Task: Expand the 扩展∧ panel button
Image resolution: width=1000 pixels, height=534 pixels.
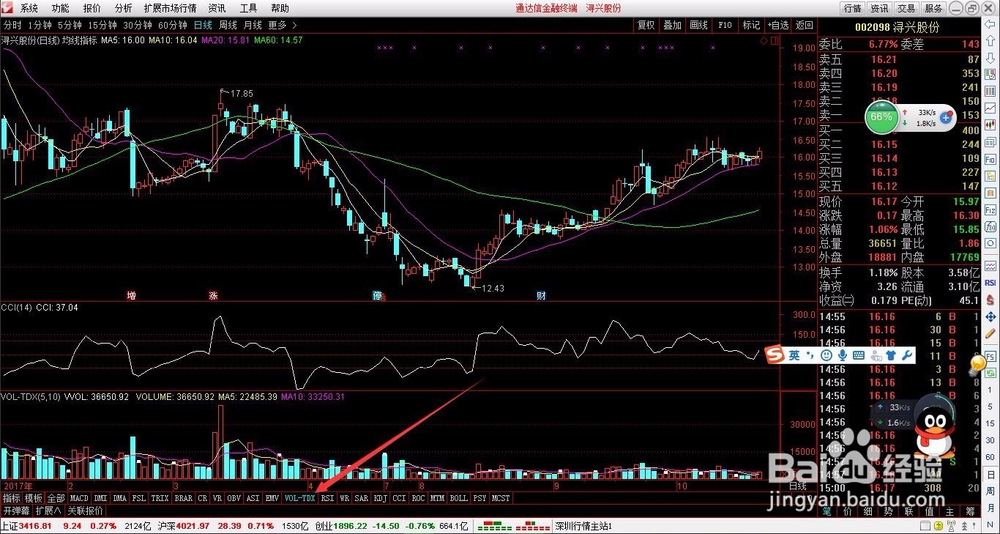Action: coord(48,511)
